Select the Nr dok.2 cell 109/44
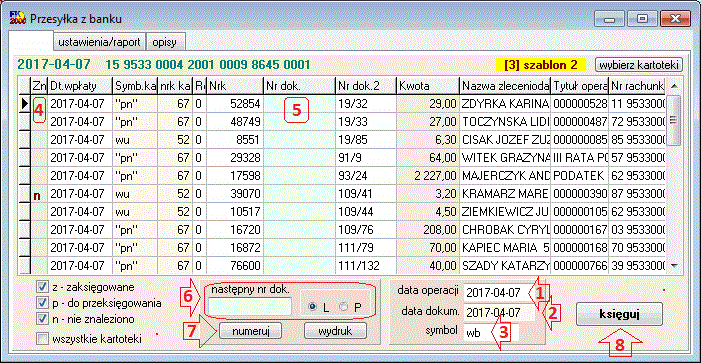 (365, 212)
